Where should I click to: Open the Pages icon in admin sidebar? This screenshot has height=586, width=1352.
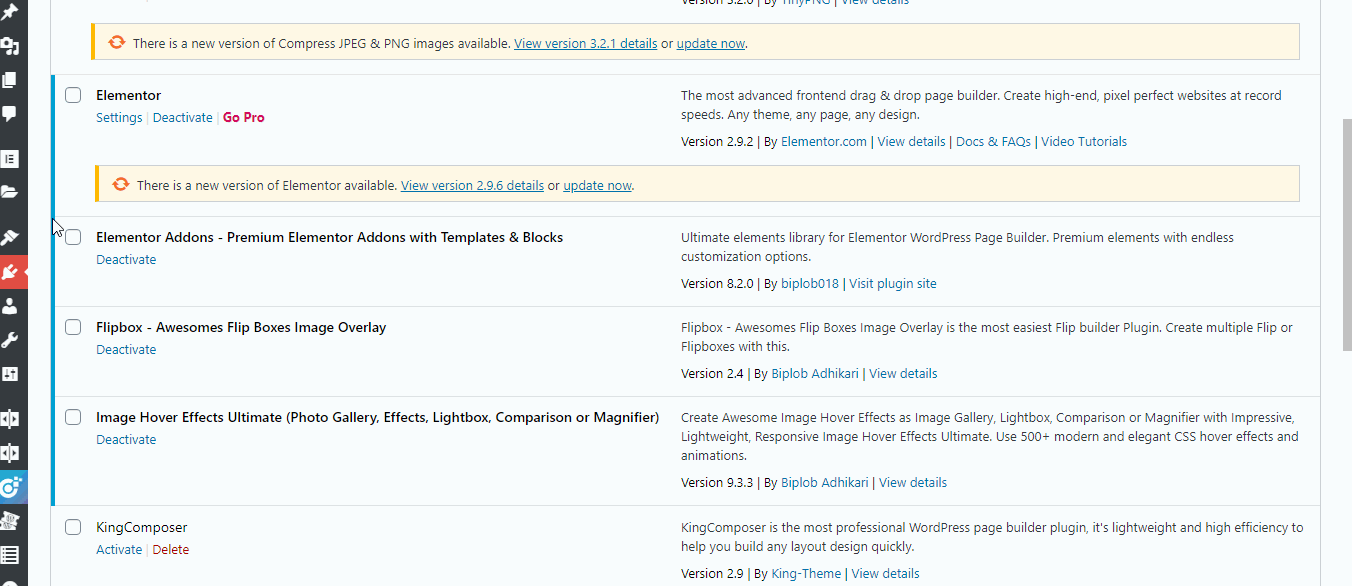(10, 80)
